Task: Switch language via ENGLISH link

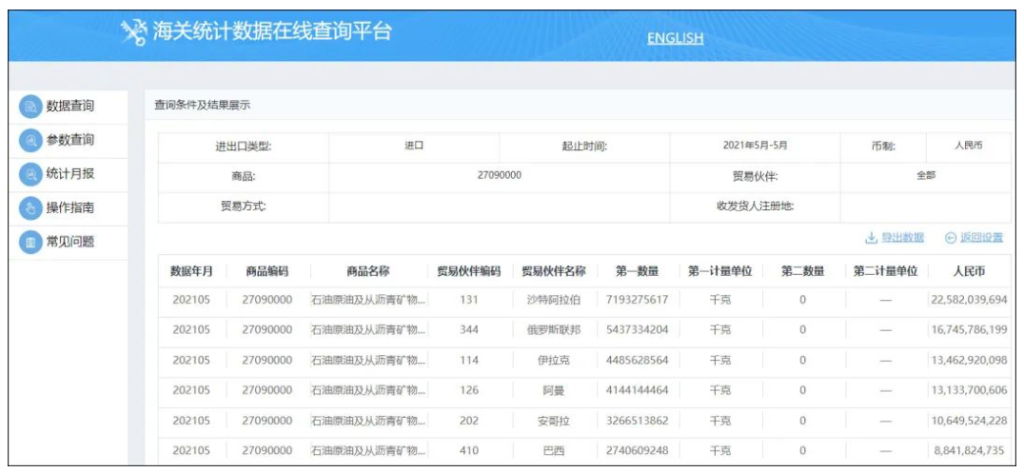Action: (675, 39)
